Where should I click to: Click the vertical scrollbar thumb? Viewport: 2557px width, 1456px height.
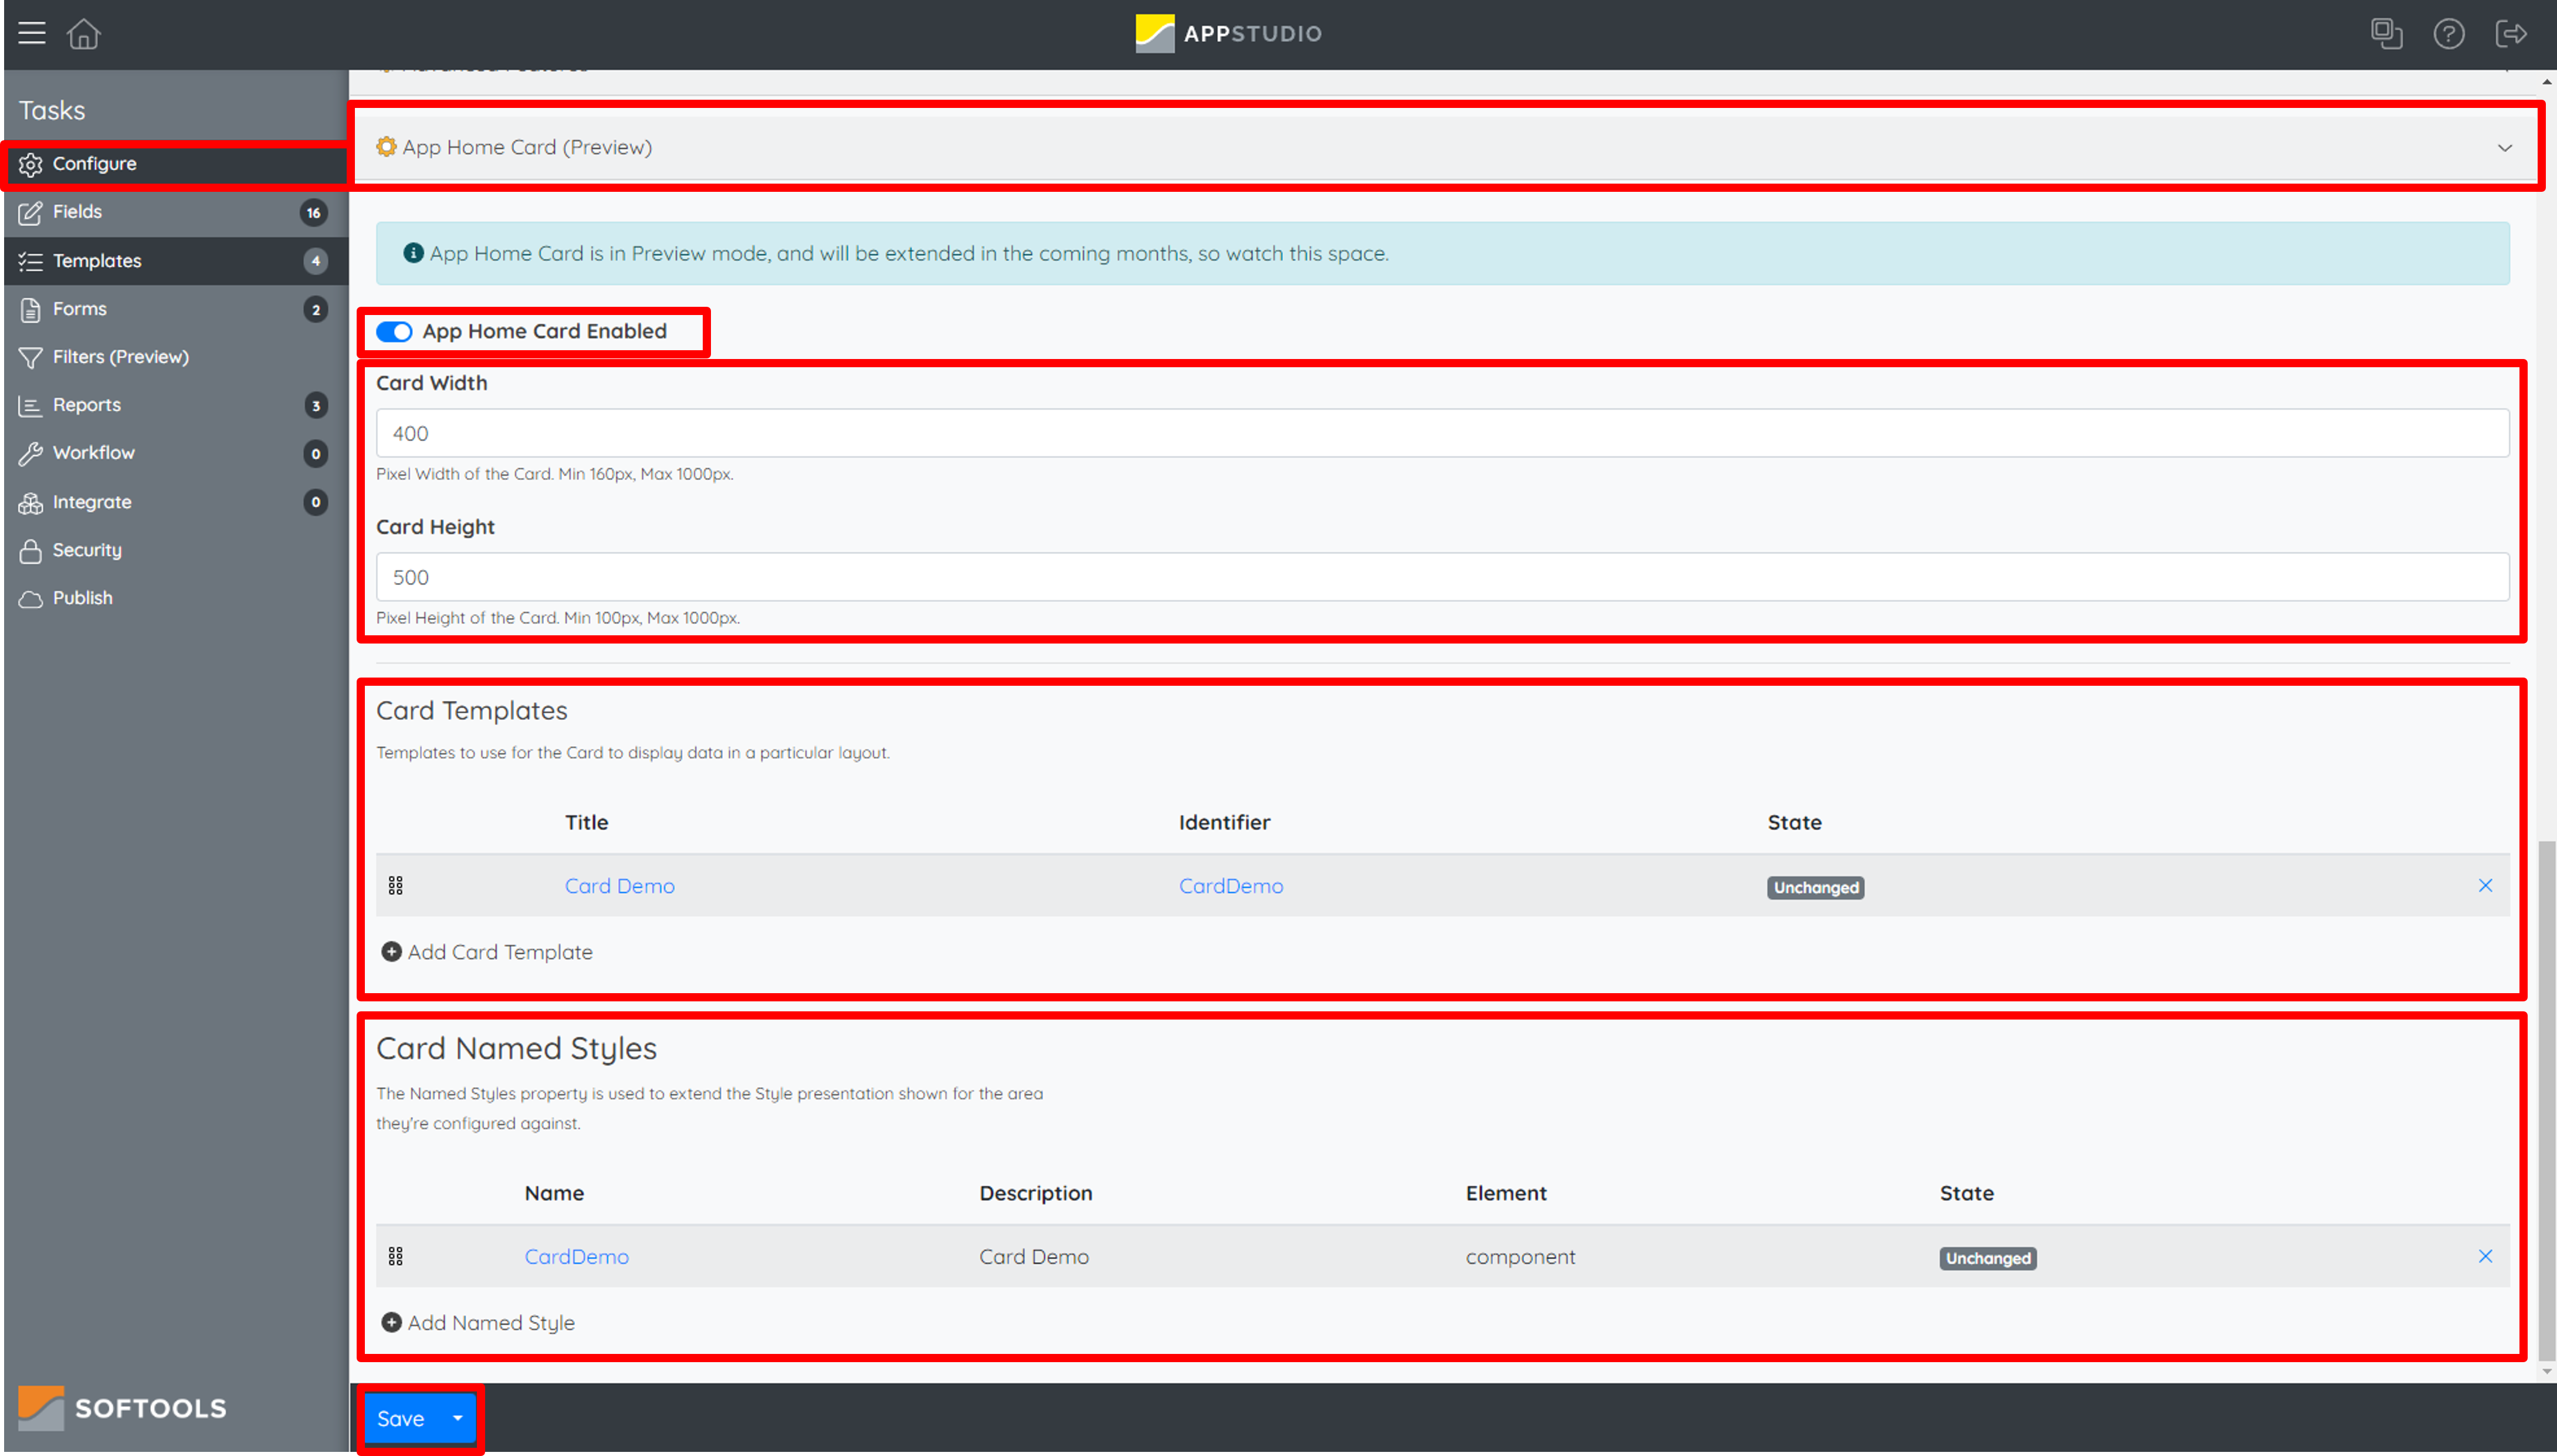click(2546, 1100)
